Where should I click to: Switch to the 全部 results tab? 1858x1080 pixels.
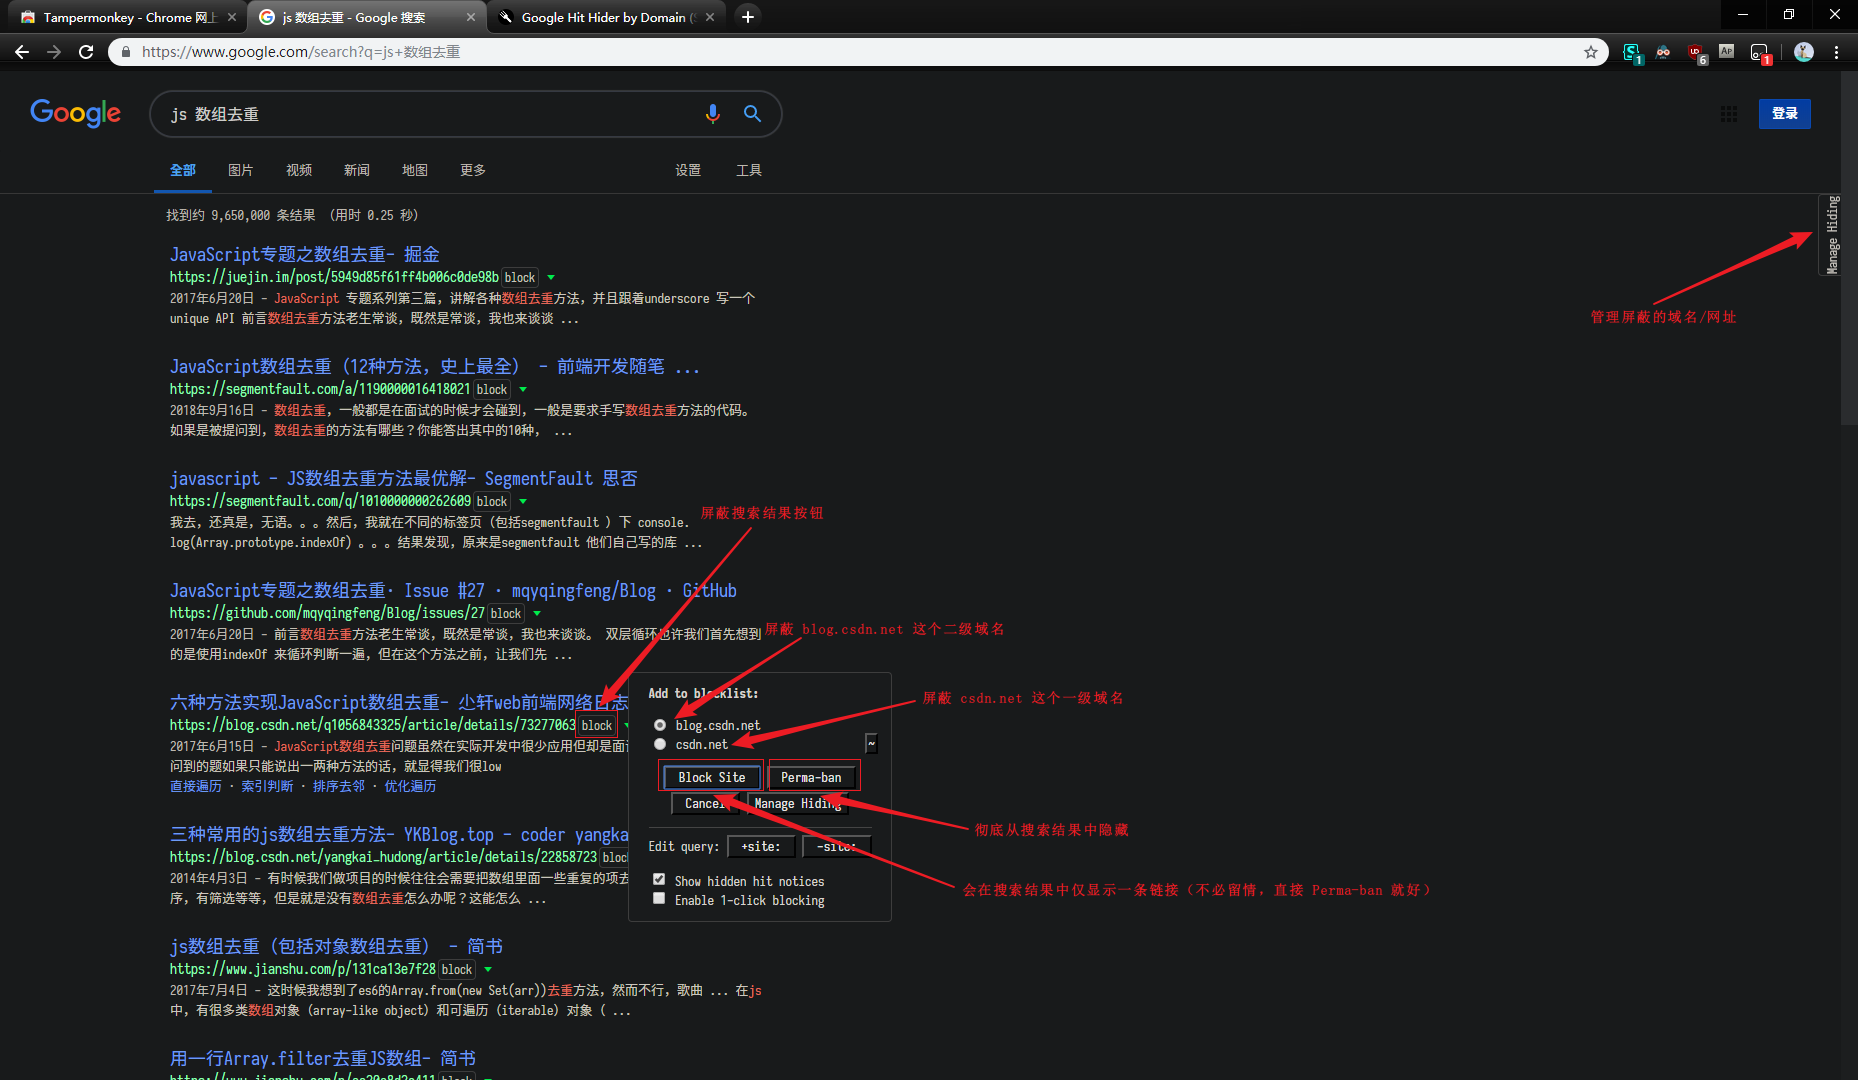(183, 170)
